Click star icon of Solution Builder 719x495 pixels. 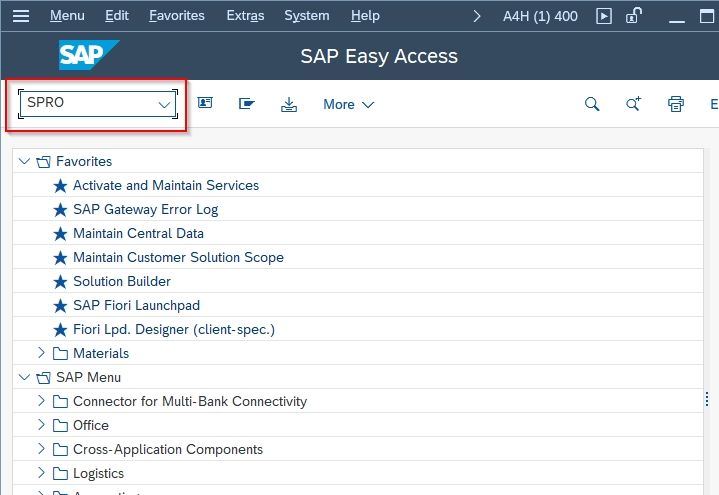(x=60, y=282)
